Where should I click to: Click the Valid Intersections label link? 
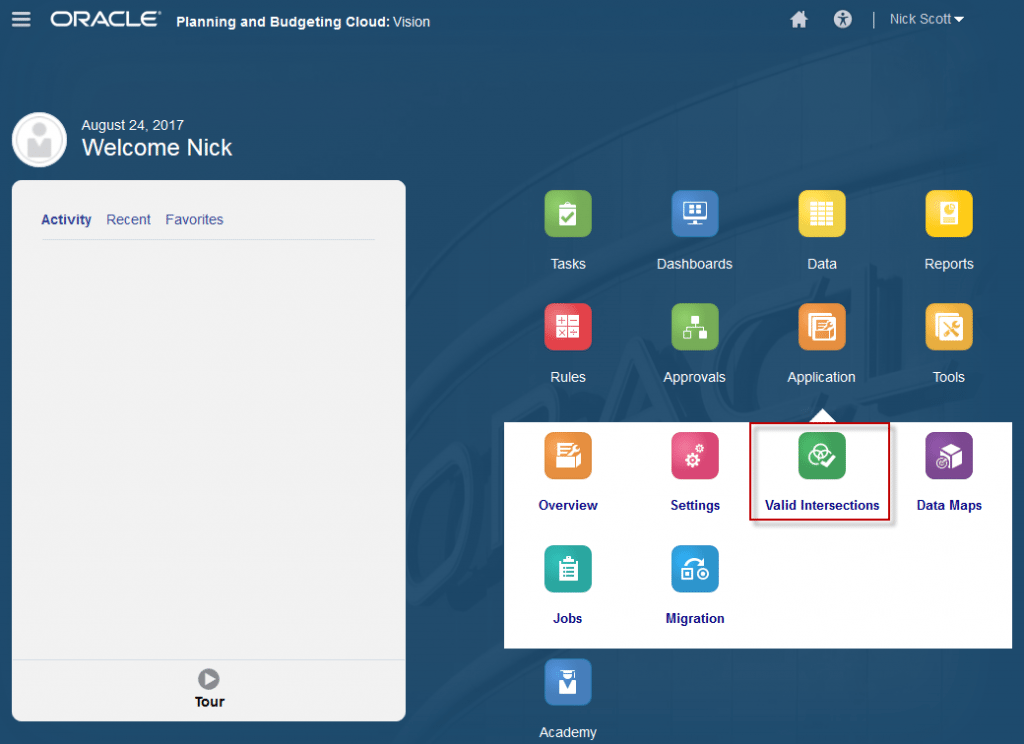(822, 505)
